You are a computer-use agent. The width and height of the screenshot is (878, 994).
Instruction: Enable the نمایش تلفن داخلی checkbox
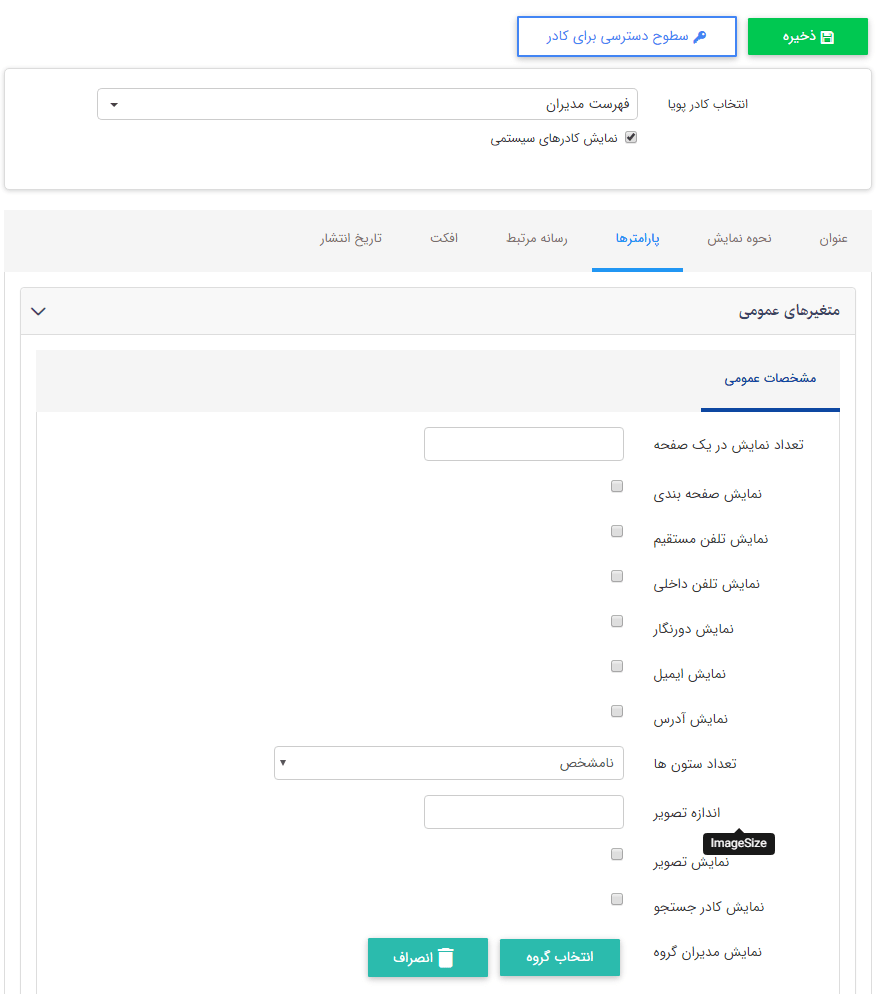pyautogui.click(x=617, y=575)
